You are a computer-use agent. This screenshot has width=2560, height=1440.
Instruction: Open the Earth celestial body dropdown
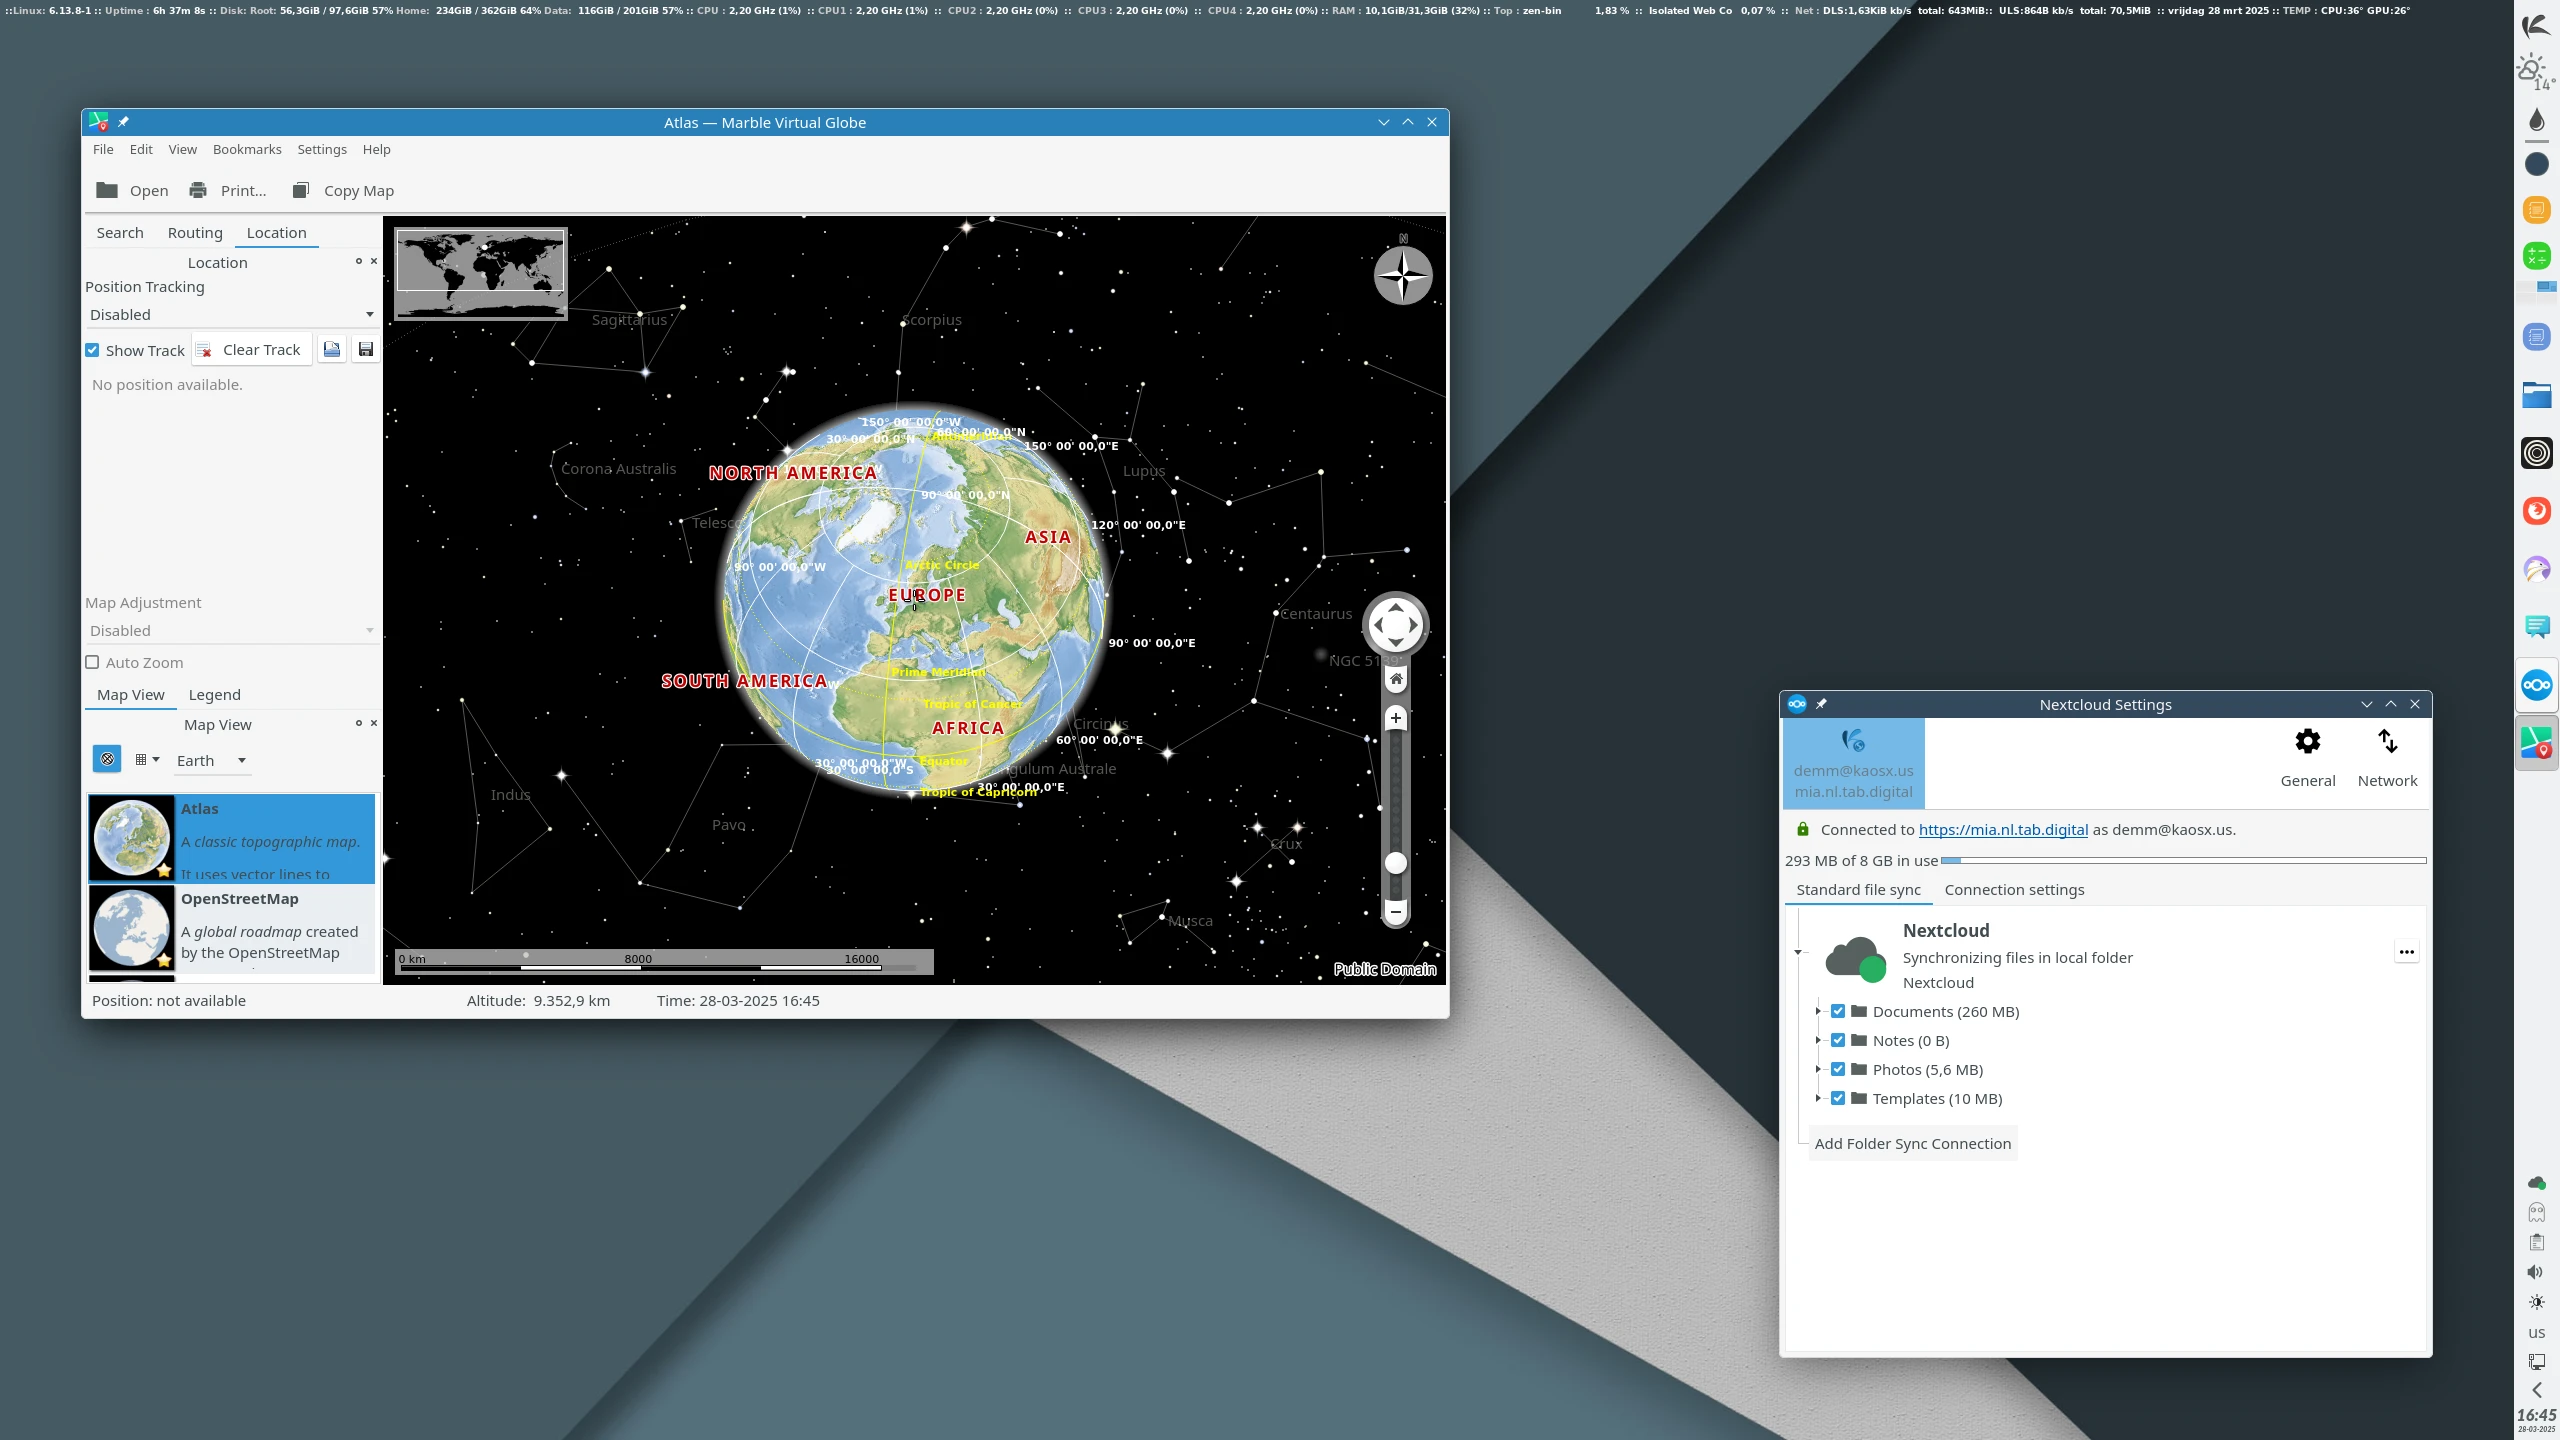tap(211, 760)
